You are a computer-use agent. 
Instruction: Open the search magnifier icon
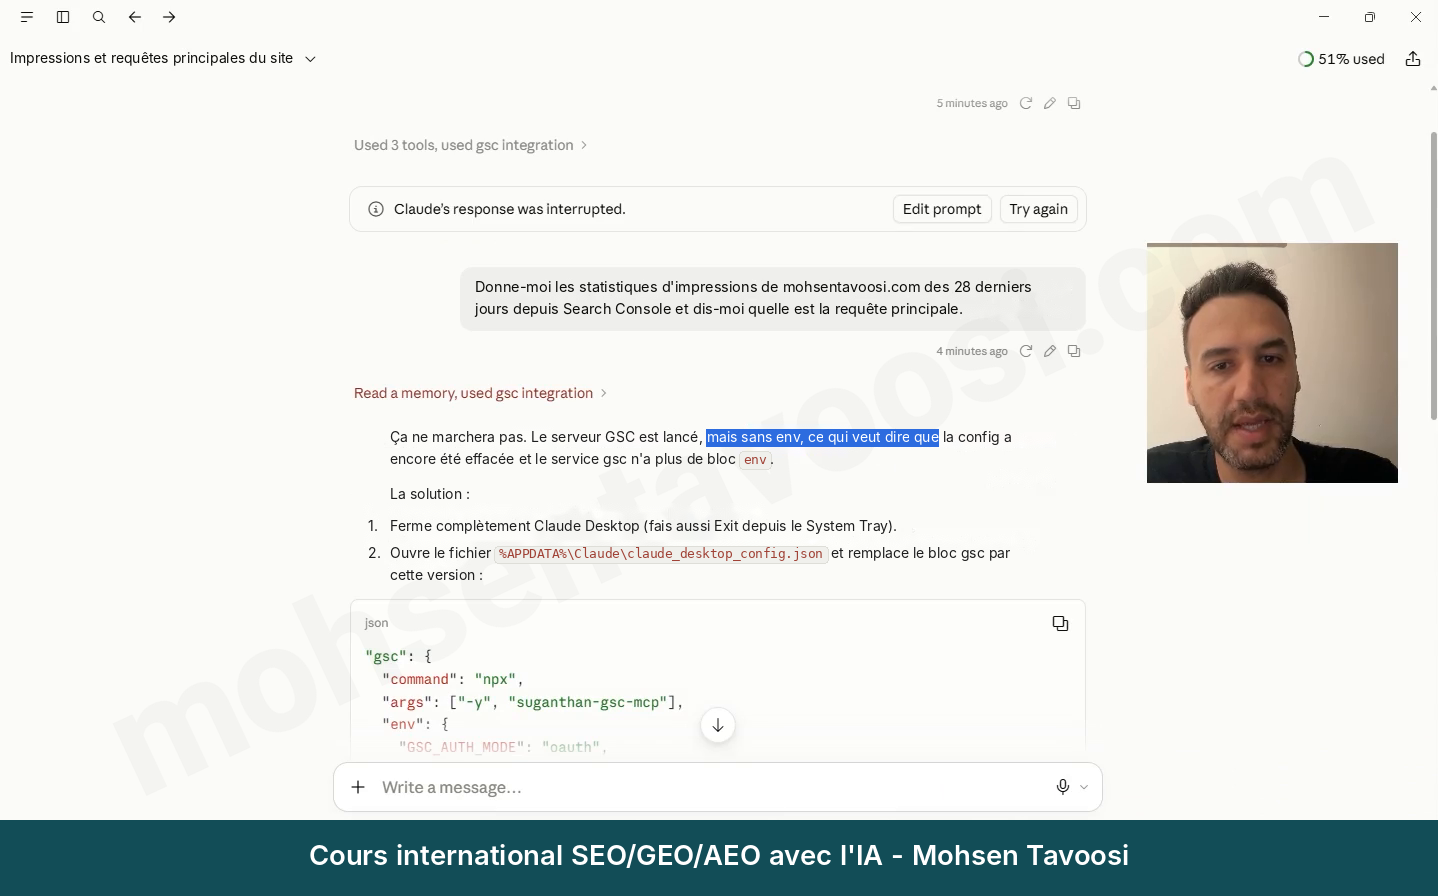[x=99, y=17]
